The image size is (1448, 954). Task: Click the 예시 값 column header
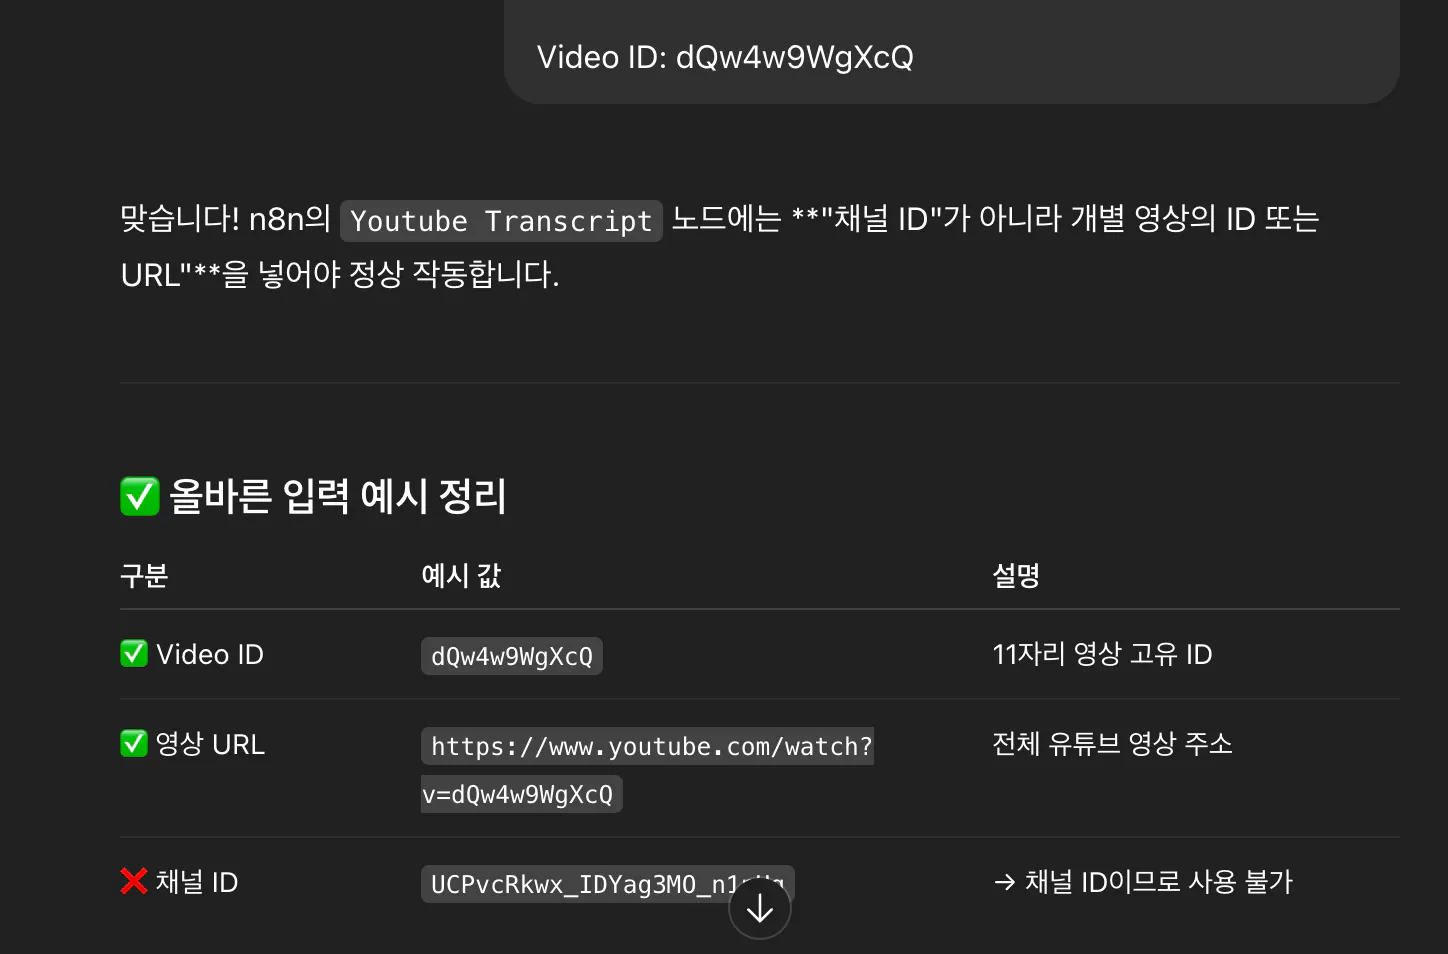coord(461,575)
